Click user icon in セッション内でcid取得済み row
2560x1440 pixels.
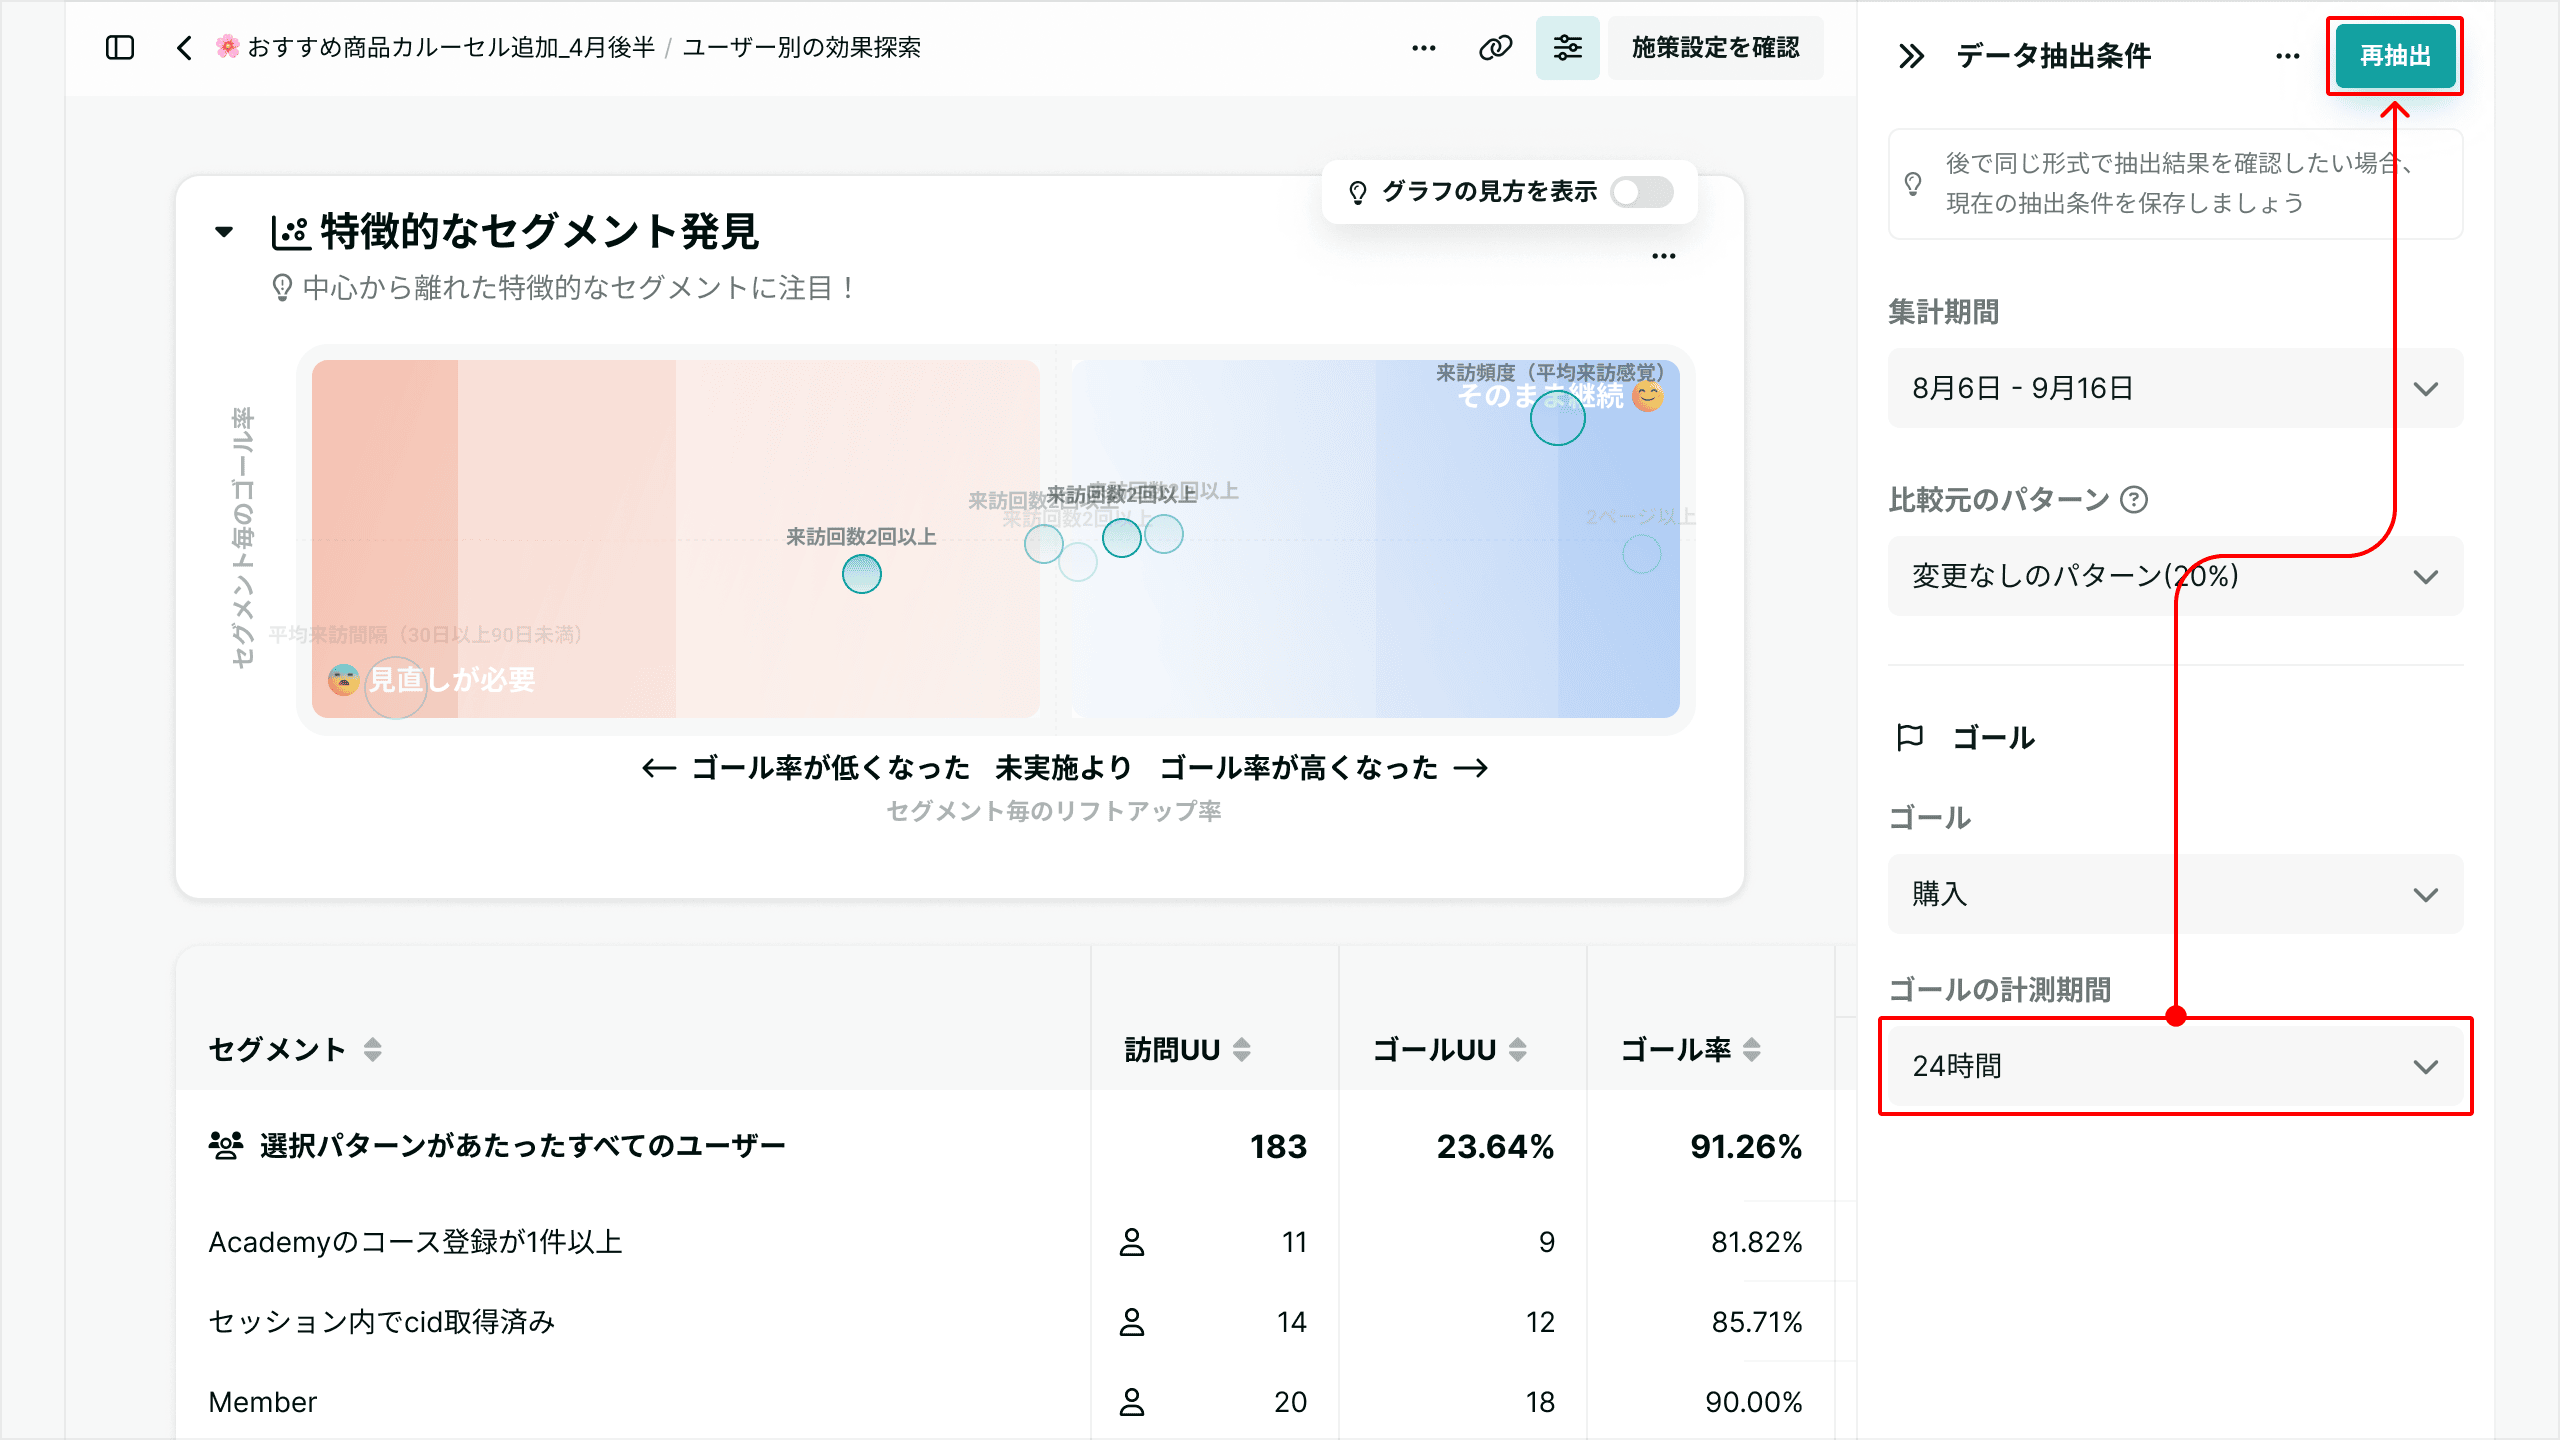tap(1132, 1322)
